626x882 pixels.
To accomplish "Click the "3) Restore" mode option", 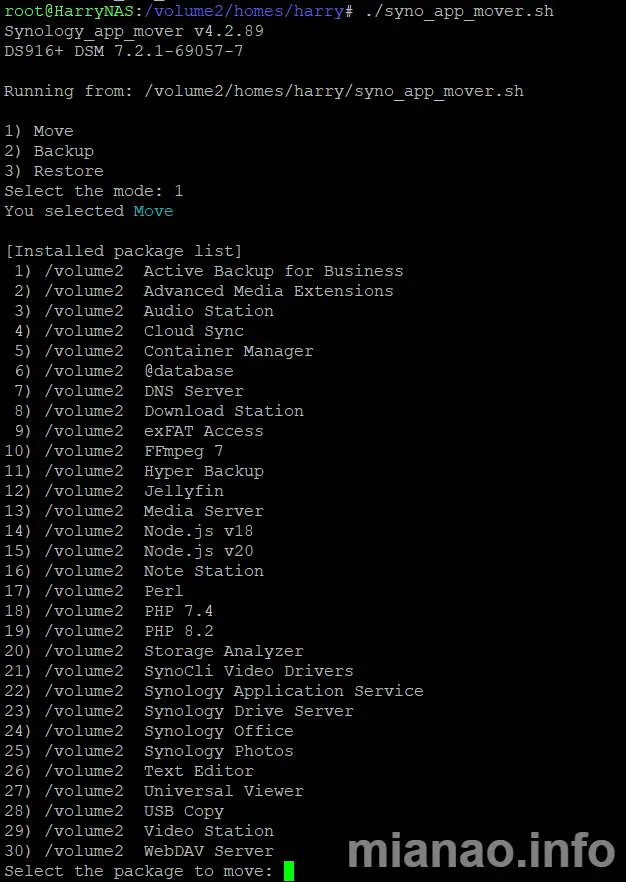I will click(54, 171).
